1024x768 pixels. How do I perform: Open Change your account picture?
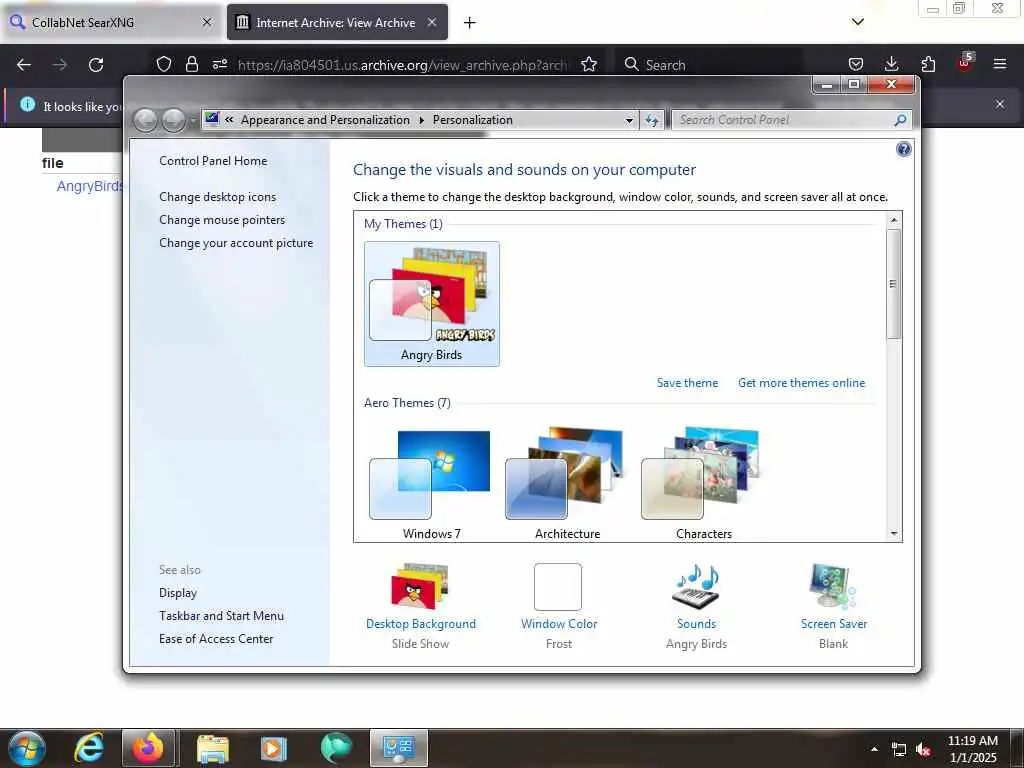236,243
